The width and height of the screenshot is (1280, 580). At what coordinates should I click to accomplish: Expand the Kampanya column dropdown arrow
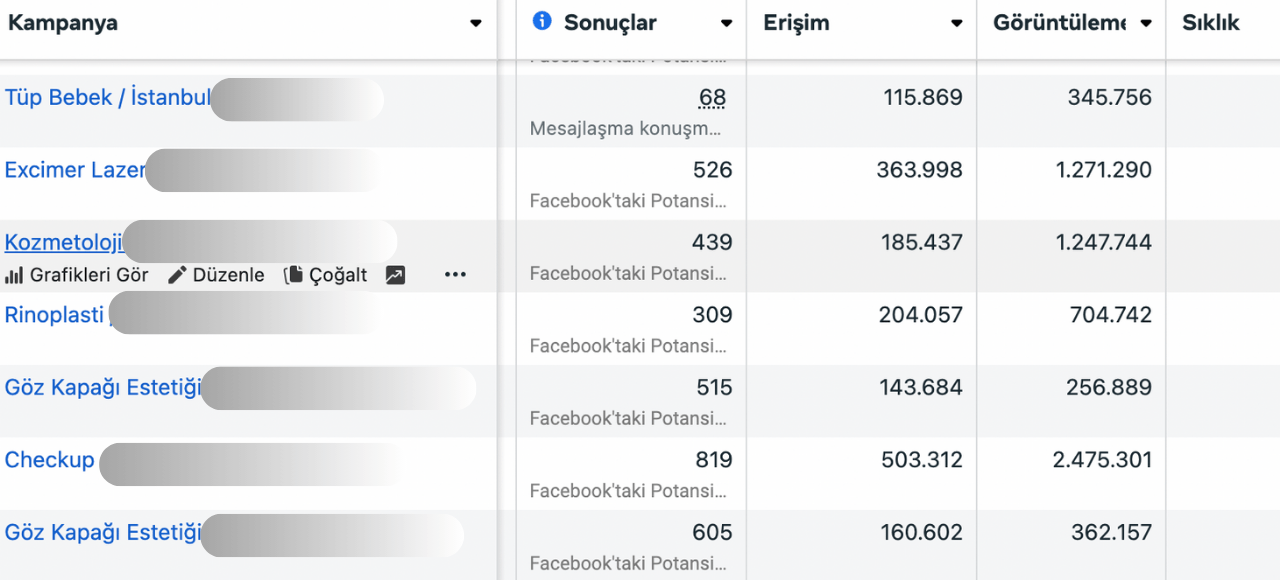pyautogui.click(x=476, y=23)
